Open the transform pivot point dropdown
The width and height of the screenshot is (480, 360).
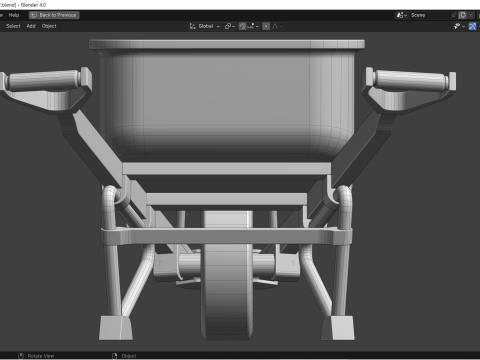pos(230,26)
